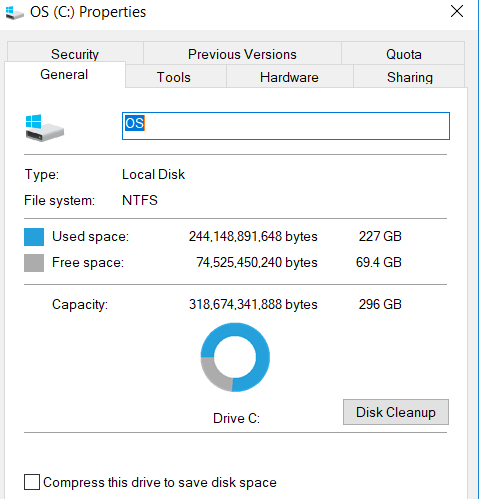The image size is (479, 499).
Task: Click the blue Used space color square
Action: [34, 237]
